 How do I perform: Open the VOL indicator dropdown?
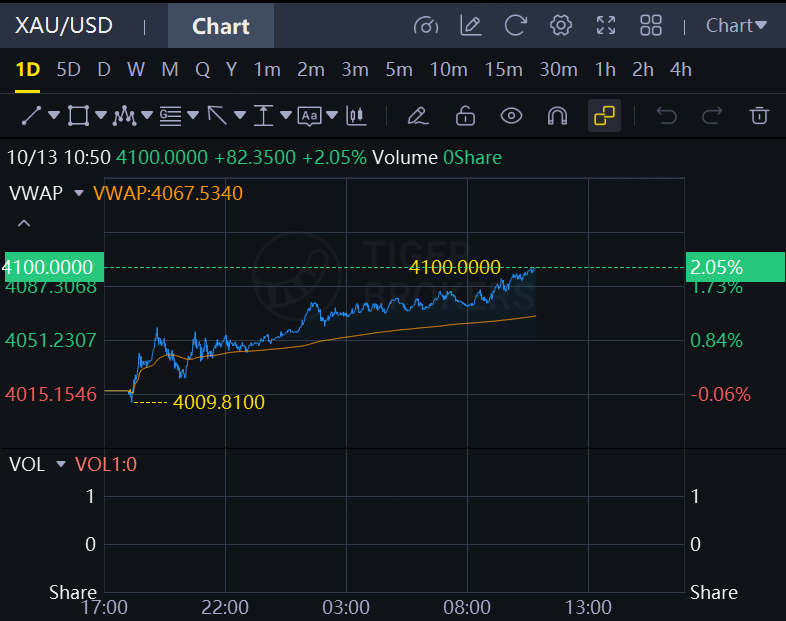click(x=60, y=465)
